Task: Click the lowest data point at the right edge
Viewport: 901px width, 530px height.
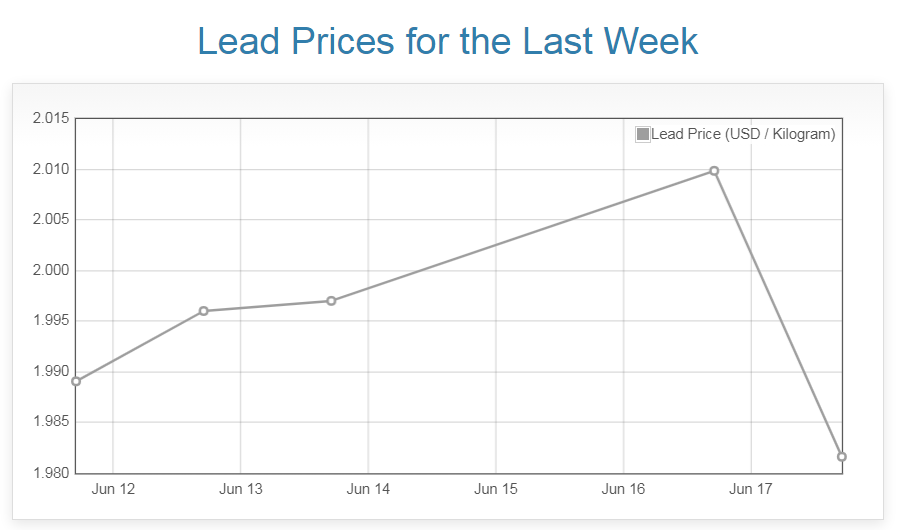Action: coord(842,457)
